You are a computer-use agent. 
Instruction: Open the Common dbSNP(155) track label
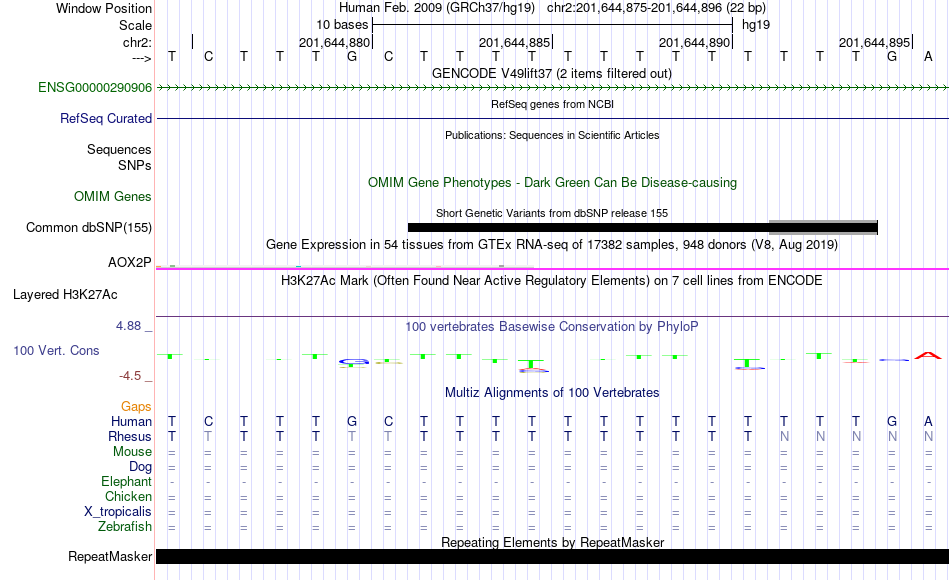tap(89, 227)
